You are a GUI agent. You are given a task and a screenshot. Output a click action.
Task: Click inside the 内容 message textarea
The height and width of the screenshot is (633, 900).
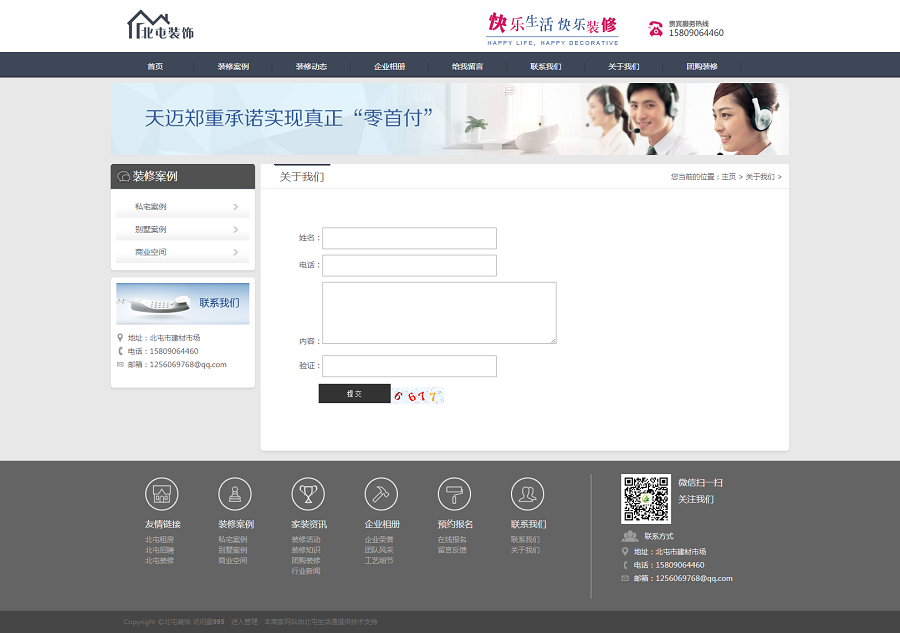pyautogui.click(x=439, y=313)
